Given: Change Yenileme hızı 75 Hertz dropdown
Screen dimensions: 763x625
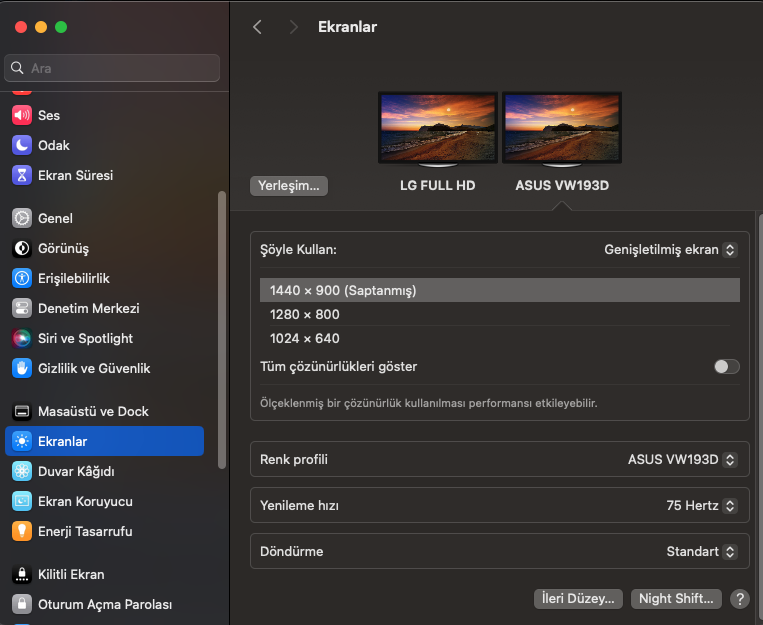Looking at the screenshot, I should click(701, 506).
